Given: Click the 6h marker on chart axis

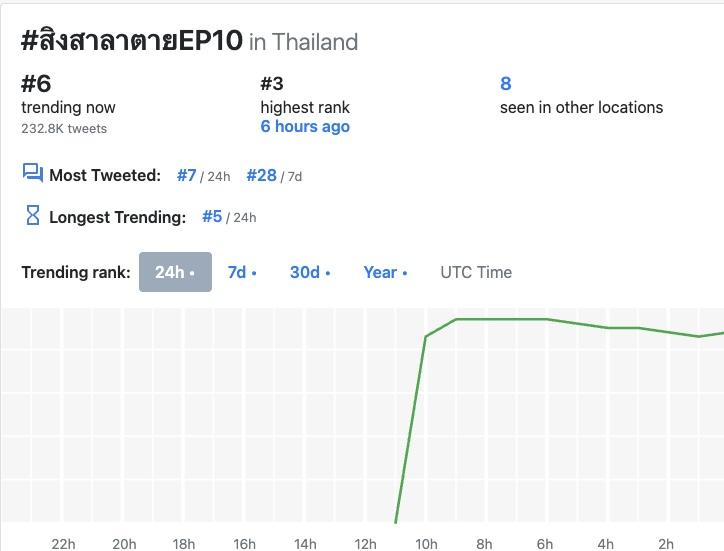Looking at the screenshot, I should (x=545, y=543).
